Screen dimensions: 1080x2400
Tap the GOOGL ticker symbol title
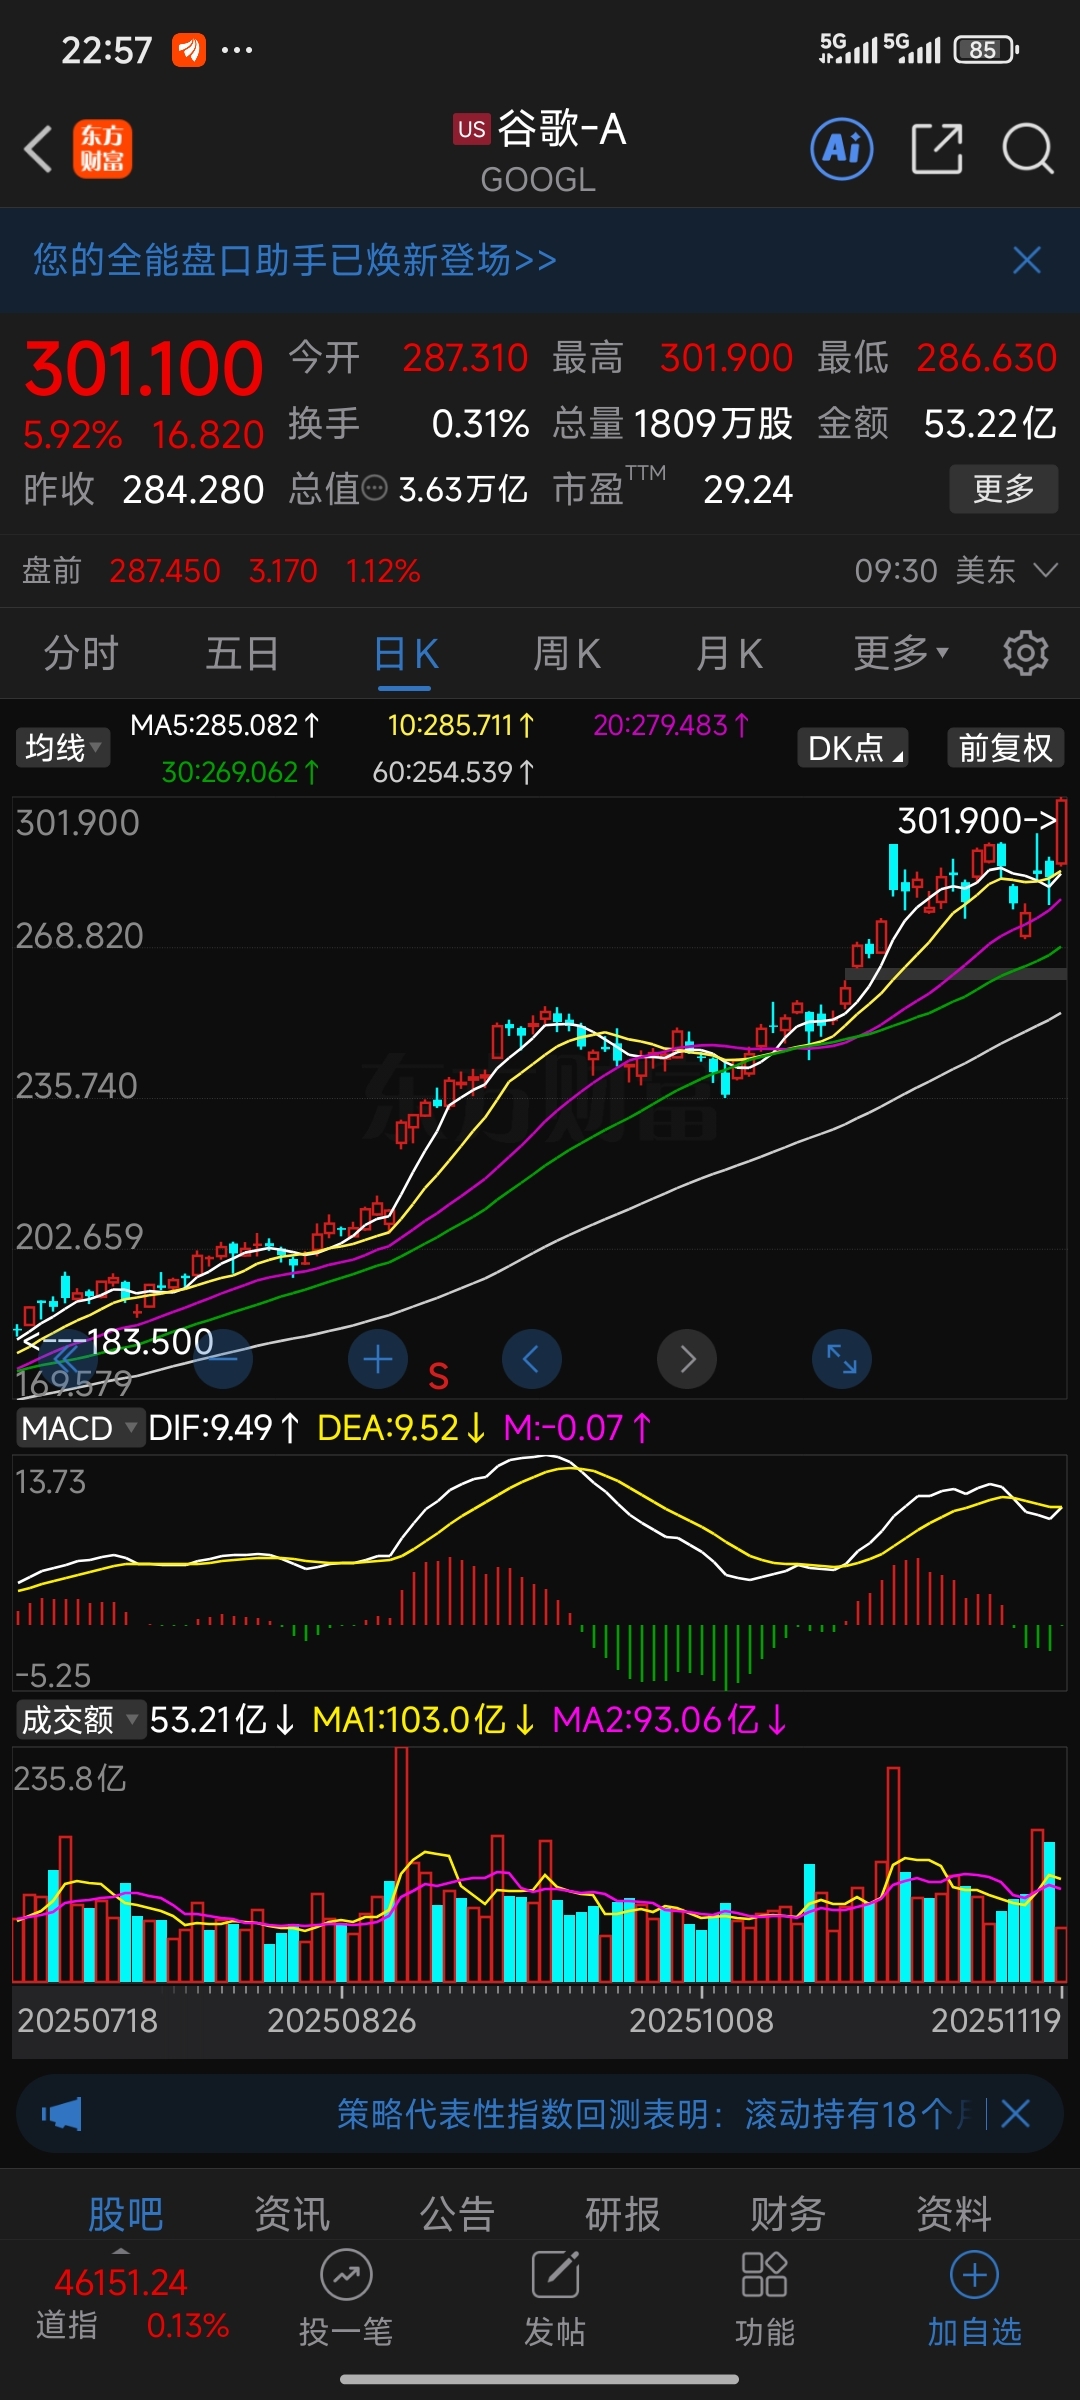point(538,180)
